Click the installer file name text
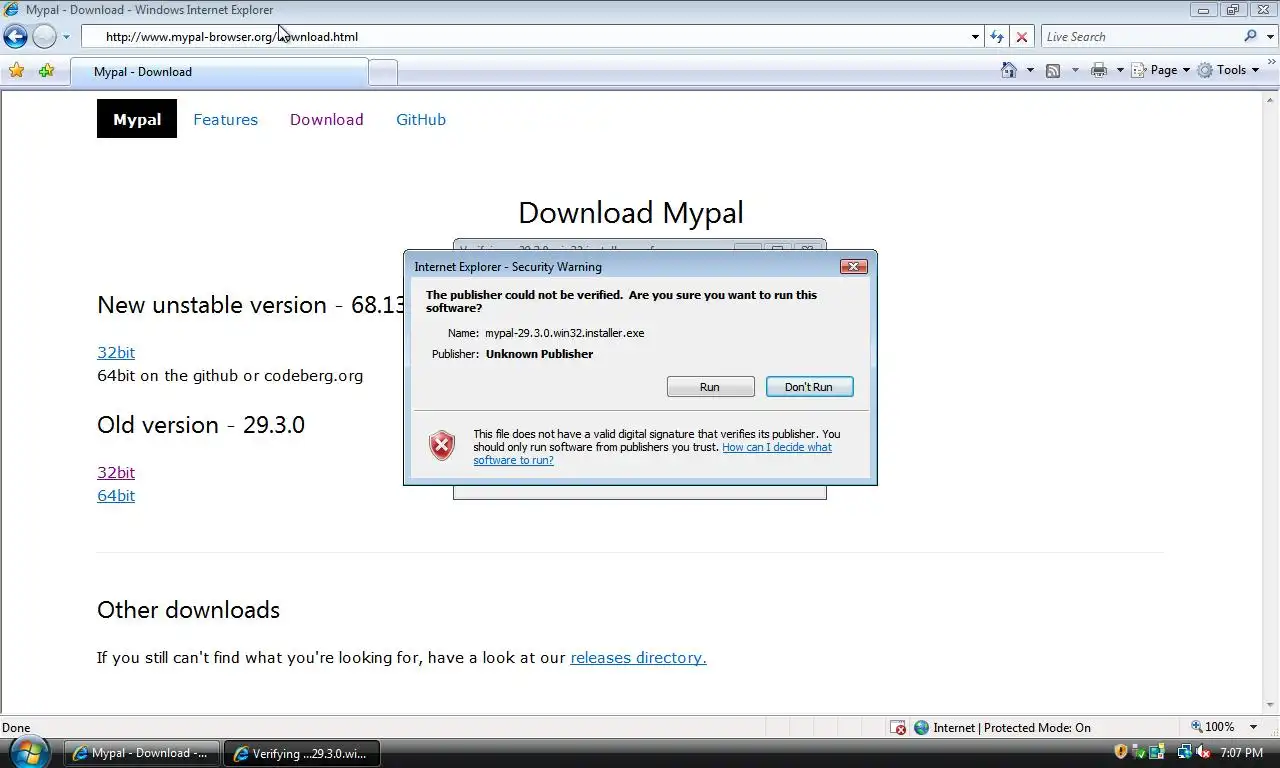 [x=565, y=333]
